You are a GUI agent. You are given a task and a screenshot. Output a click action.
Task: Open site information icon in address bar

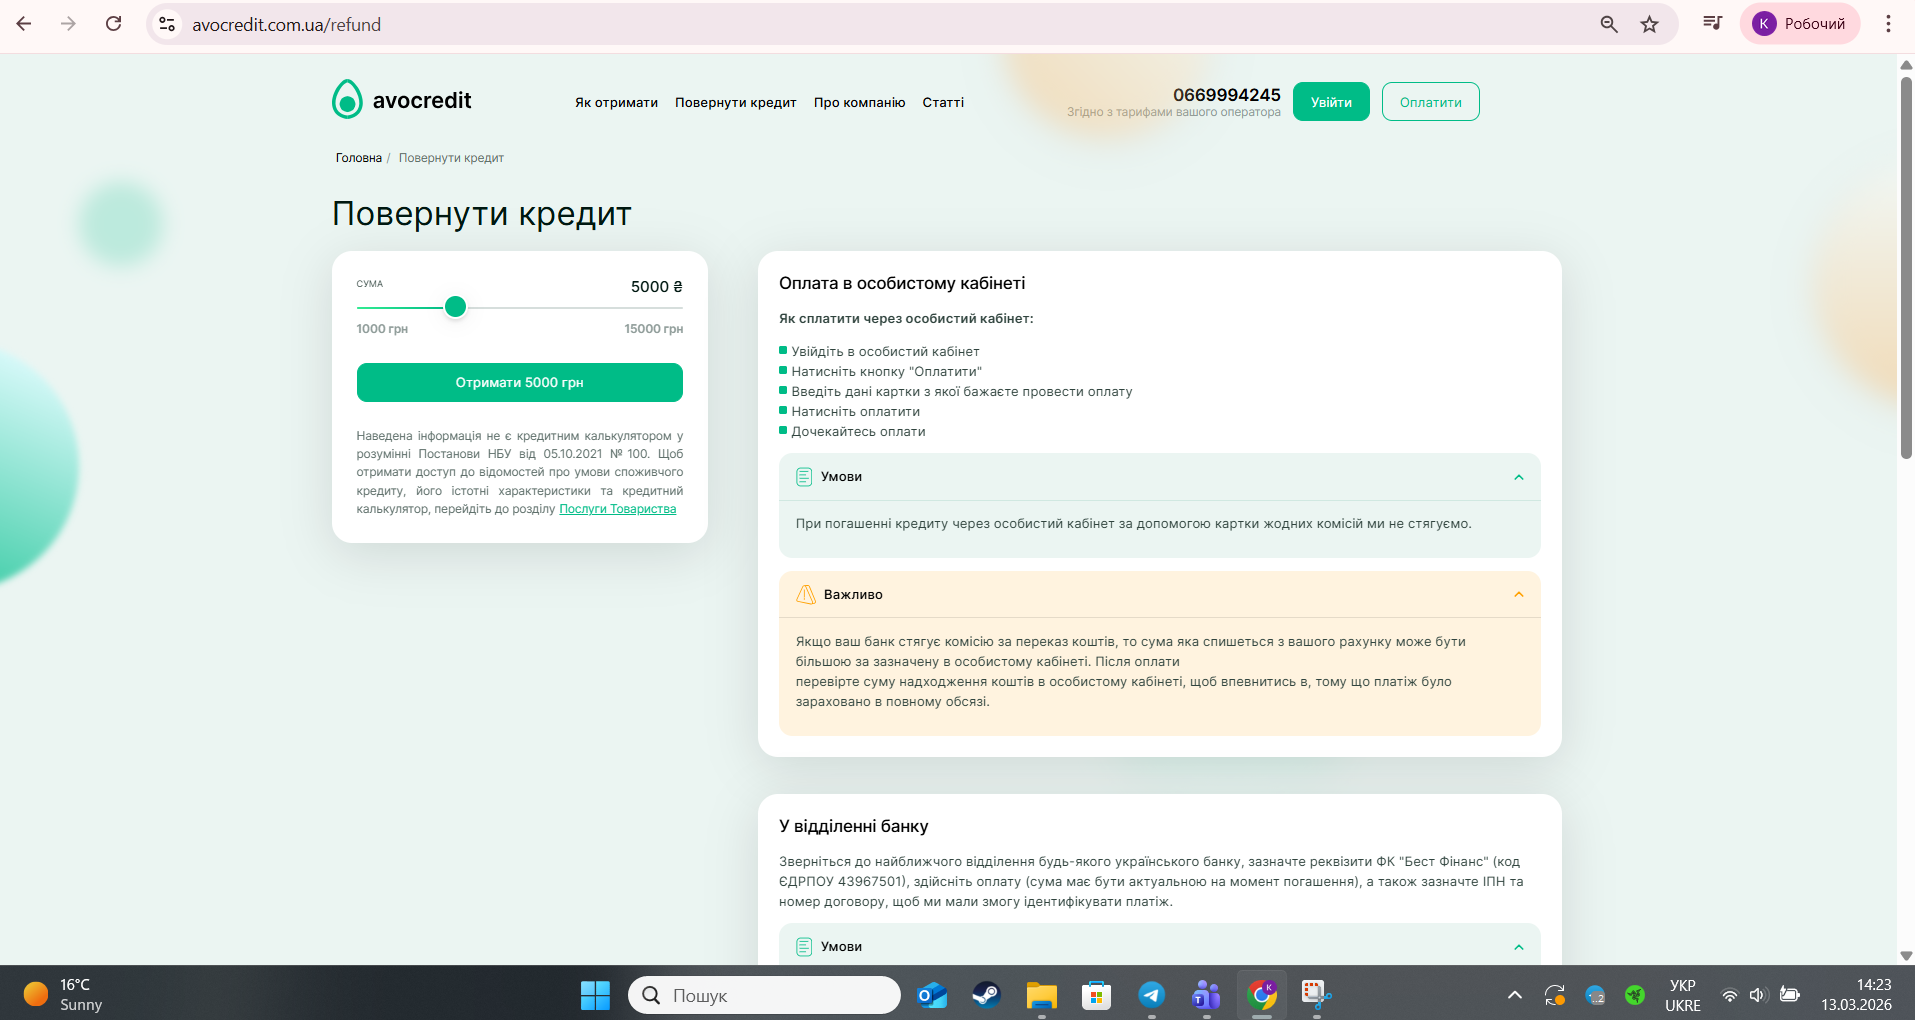pyautogui.click(x=167, y=24)
